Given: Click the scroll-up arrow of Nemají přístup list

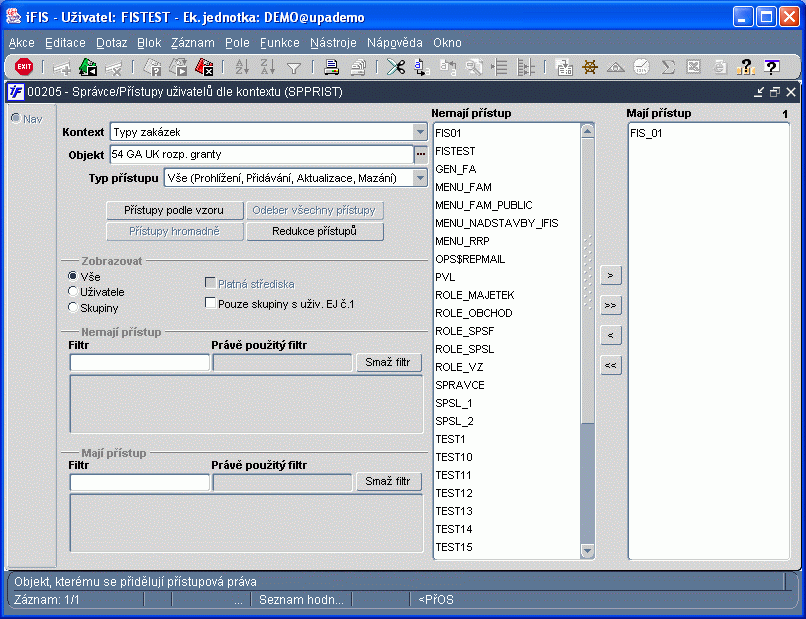Looking at the screenshot, I should pyautogui.click(x=587, y=131).
